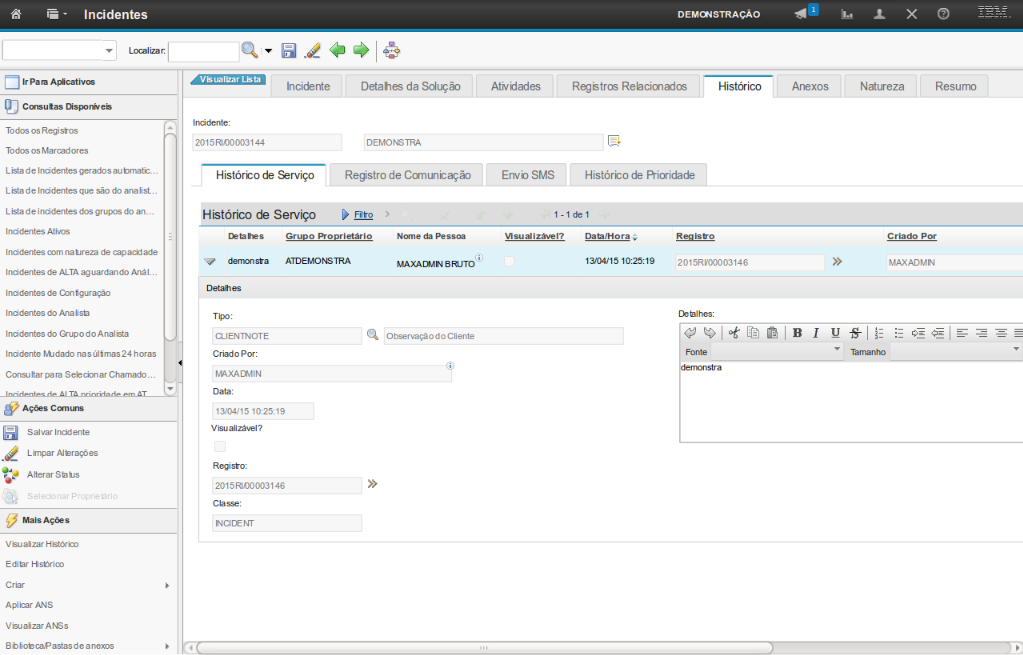The image size is (1023, 655).
Task: Open the Fonte dropdown in the editor
Action: click(x=837, y=351)
